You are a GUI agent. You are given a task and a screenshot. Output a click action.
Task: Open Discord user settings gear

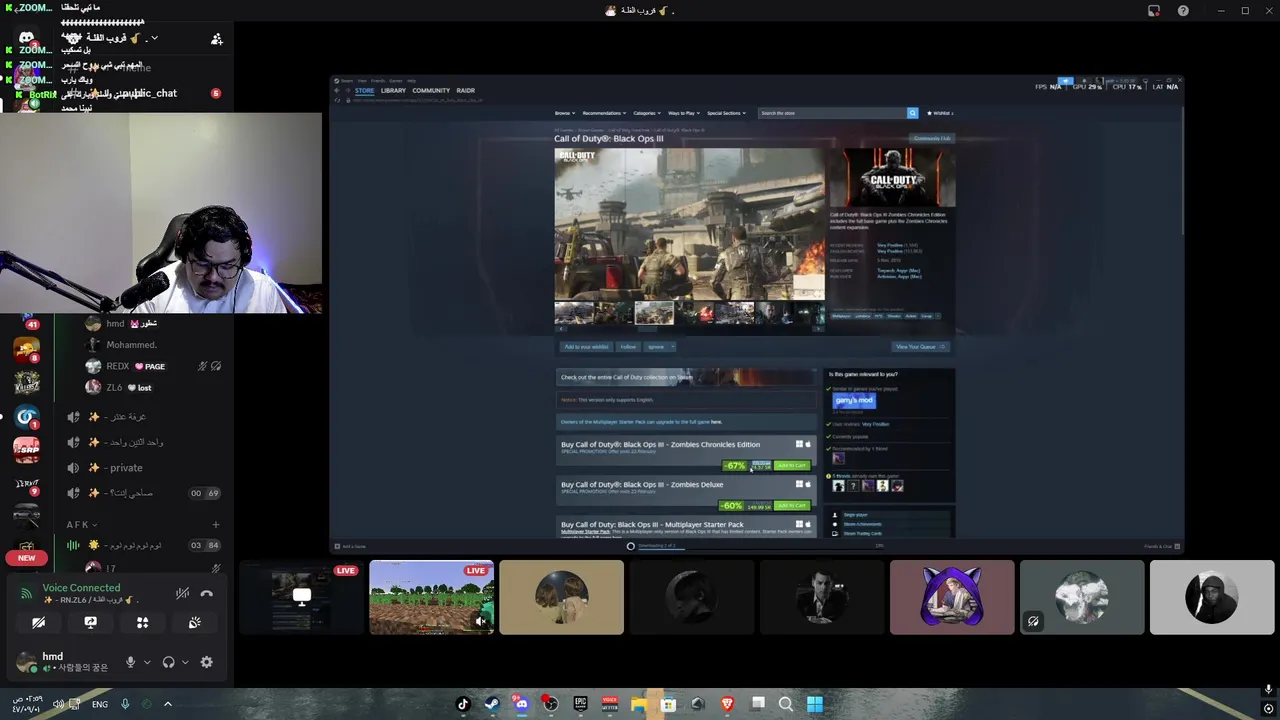[x=206, y=662]
